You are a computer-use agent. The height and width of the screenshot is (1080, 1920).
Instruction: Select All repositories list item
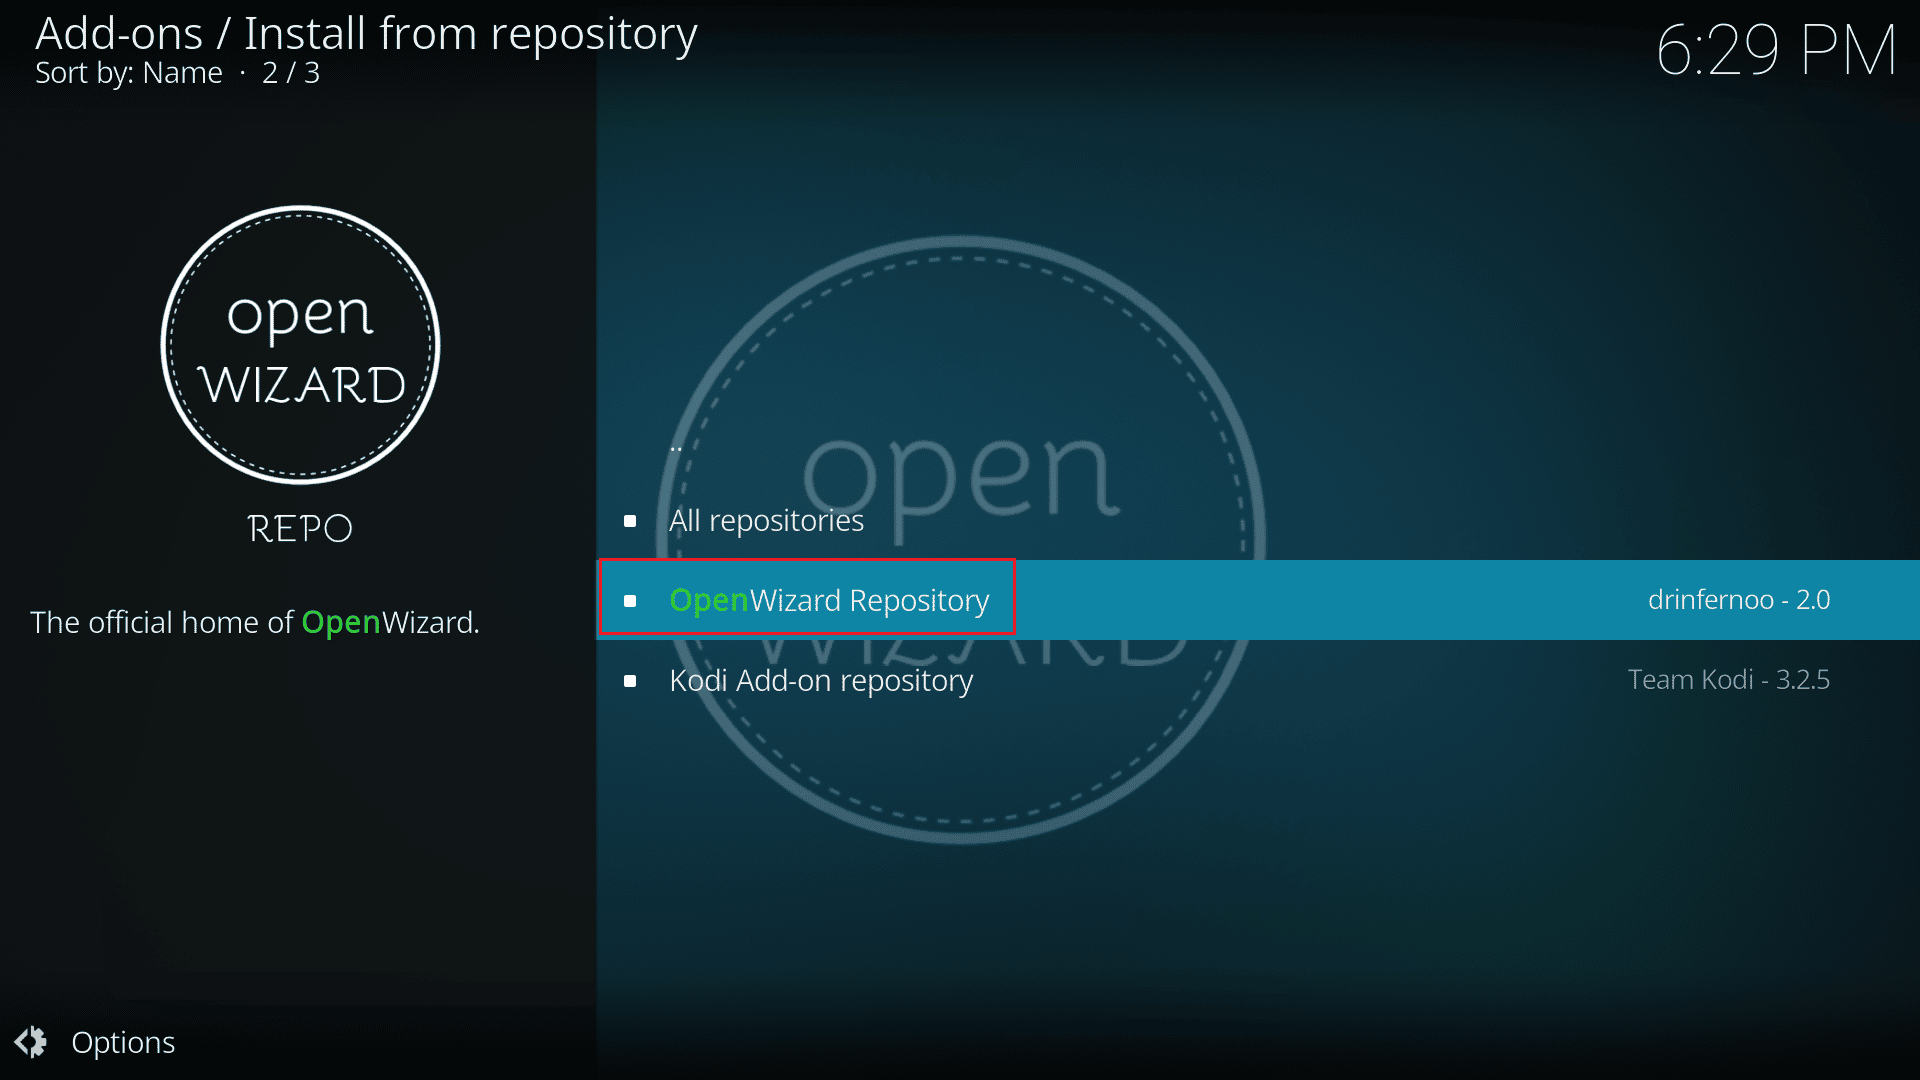(766, 520)
